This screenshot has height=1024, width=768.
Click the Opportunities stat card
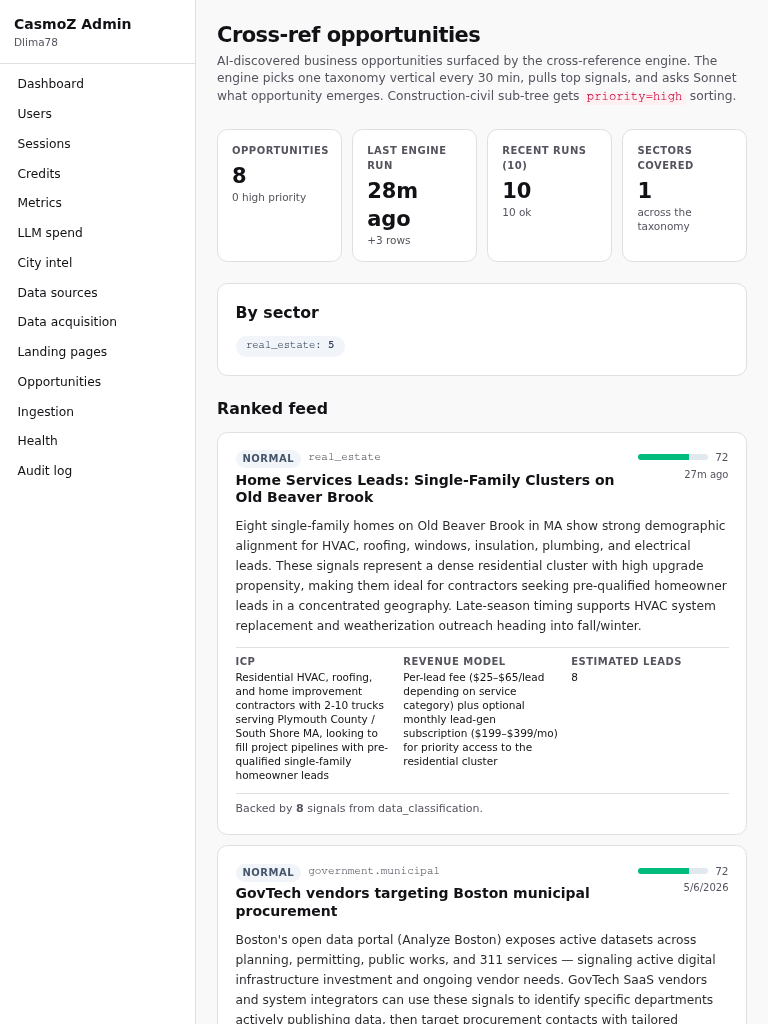click(x=280, y=195)
